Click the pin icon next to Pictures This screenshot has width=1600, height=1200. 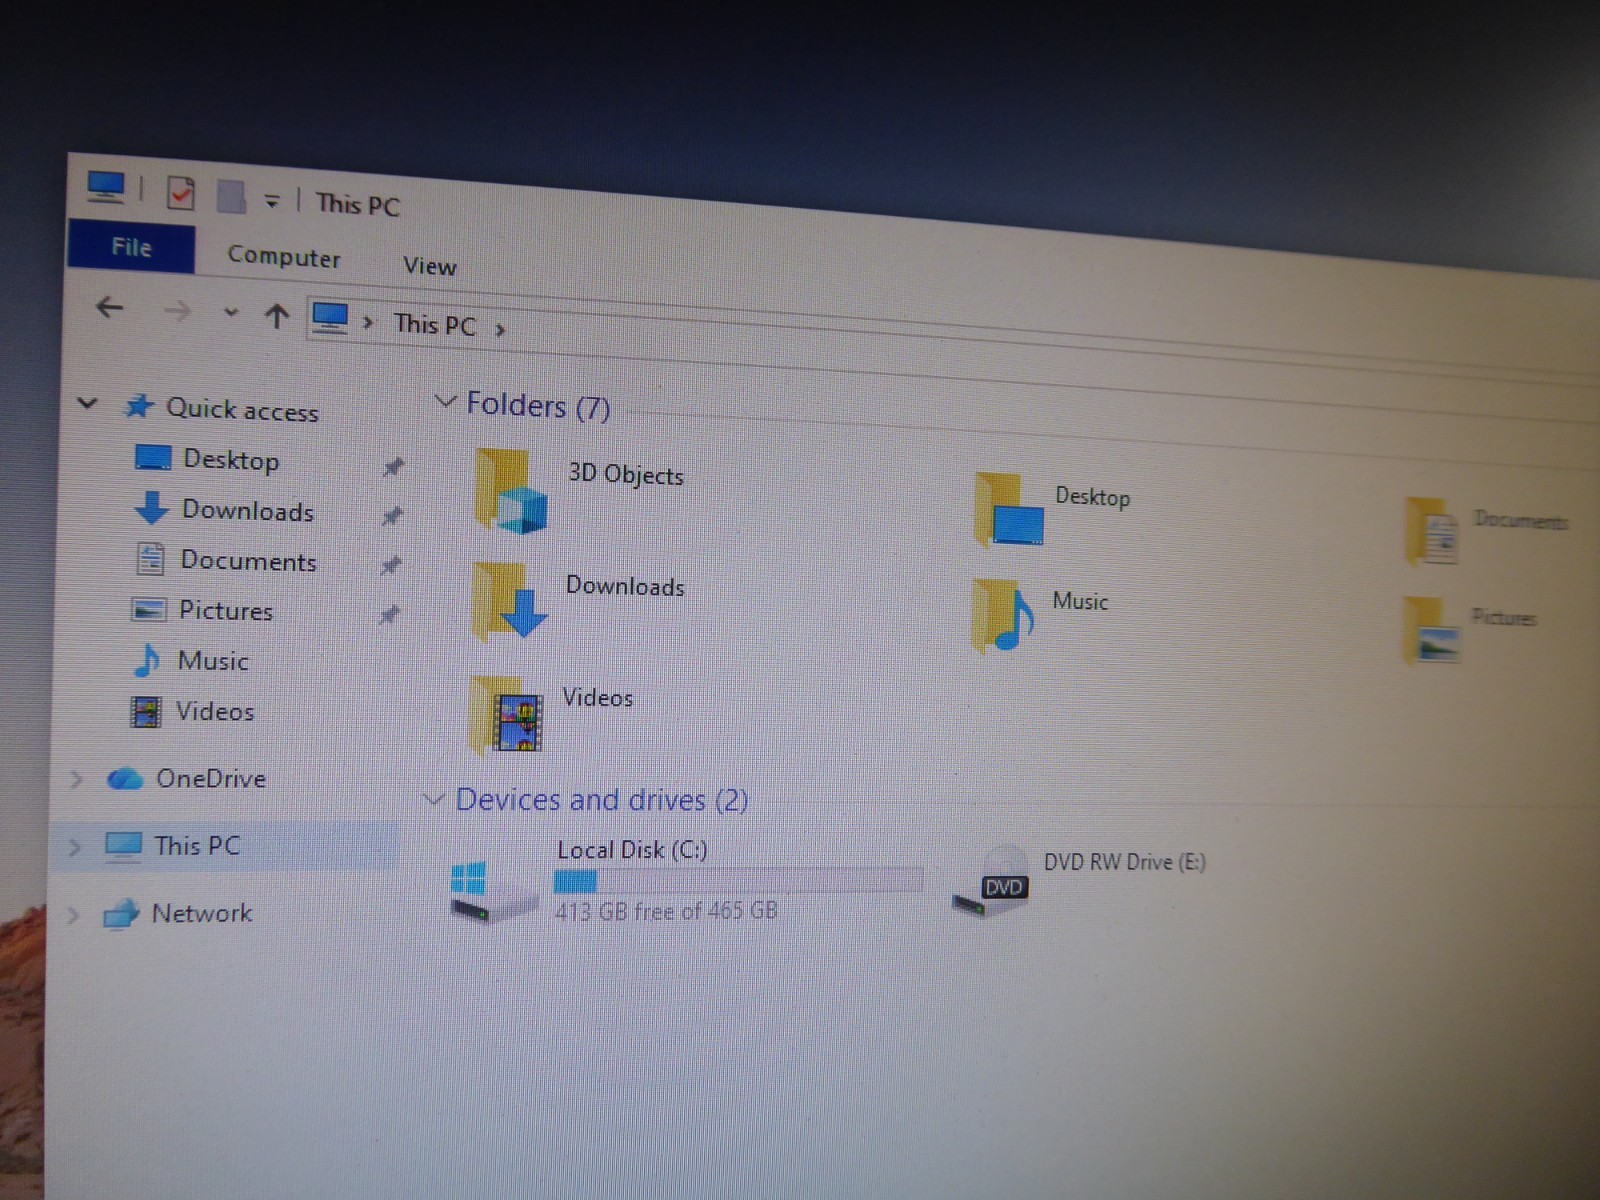(389, 614)
